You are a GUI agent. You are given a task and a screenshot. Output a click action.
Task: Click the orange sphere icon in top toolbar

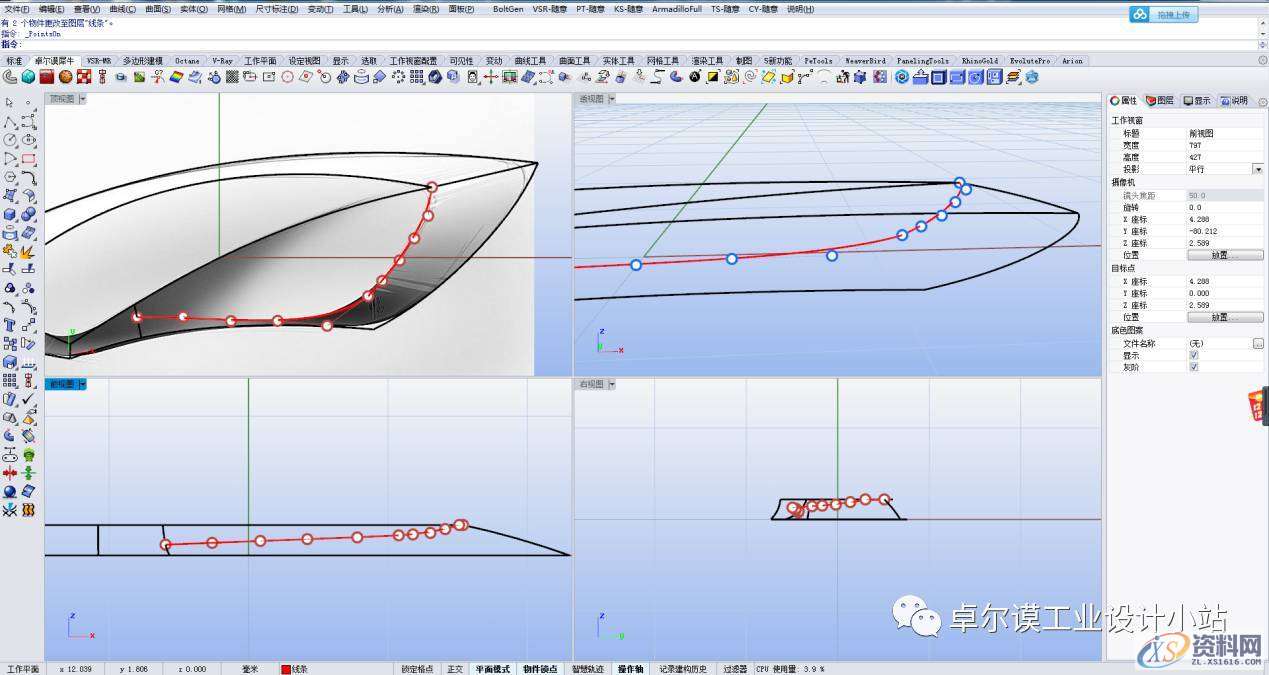click(66, 76)
